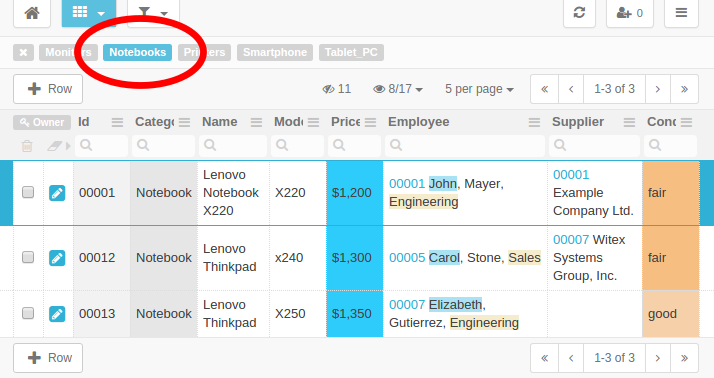Screen dimensions: 714x378
Task: Select the checkbox for row 00013
Action: pos(28,313)
